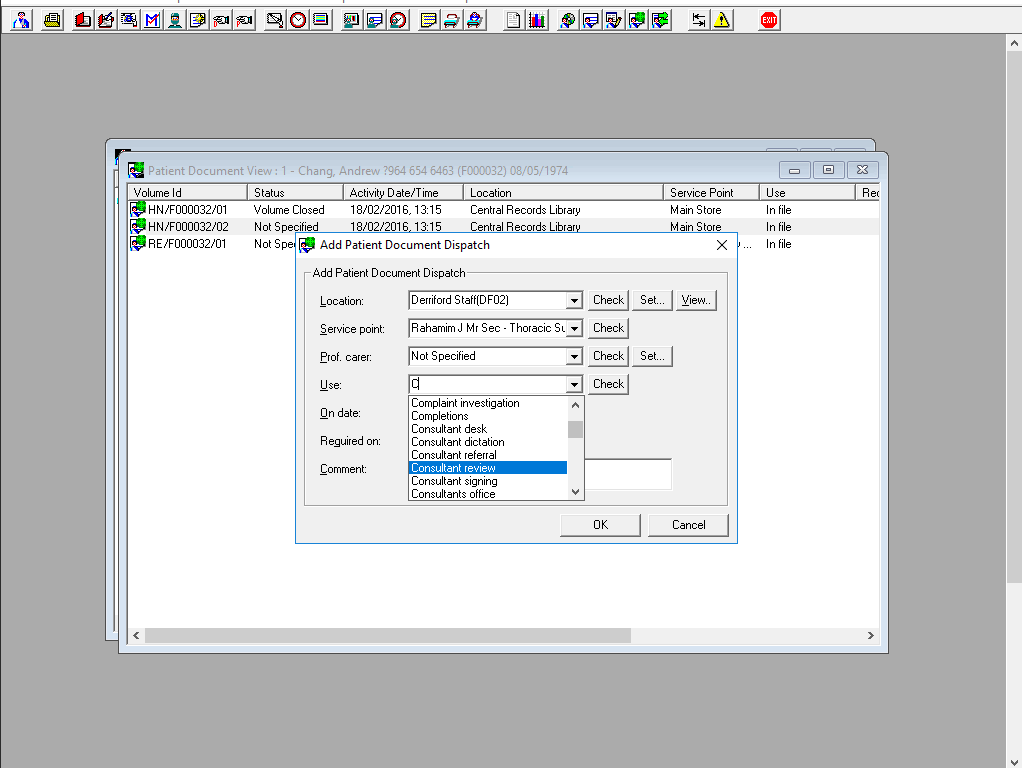Image resolution: width=1022 pixels, height=768 pixels.
Task: Sort by the Service Point column header
Action: coord(711,192)
